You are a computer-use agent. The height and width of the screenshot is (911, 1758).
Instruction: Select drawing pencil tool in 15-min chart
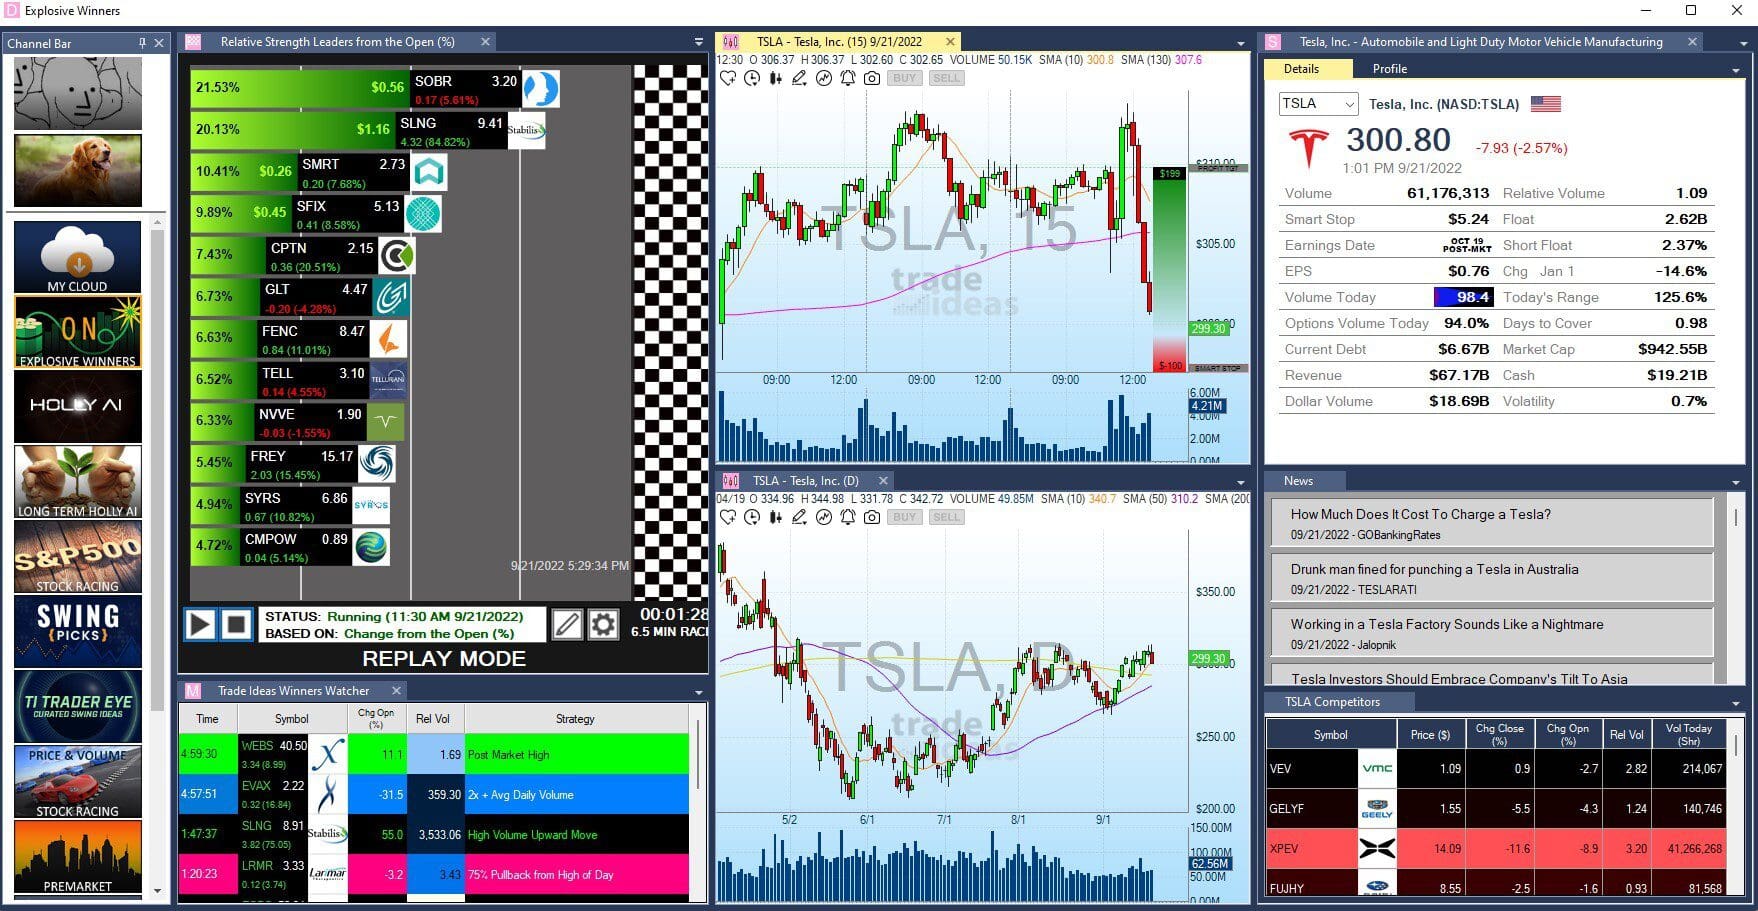click(800, 78)
